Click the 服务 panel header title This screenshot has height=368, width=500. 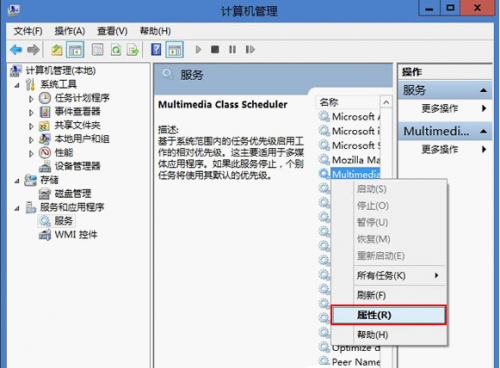click(x=192, y=75)
